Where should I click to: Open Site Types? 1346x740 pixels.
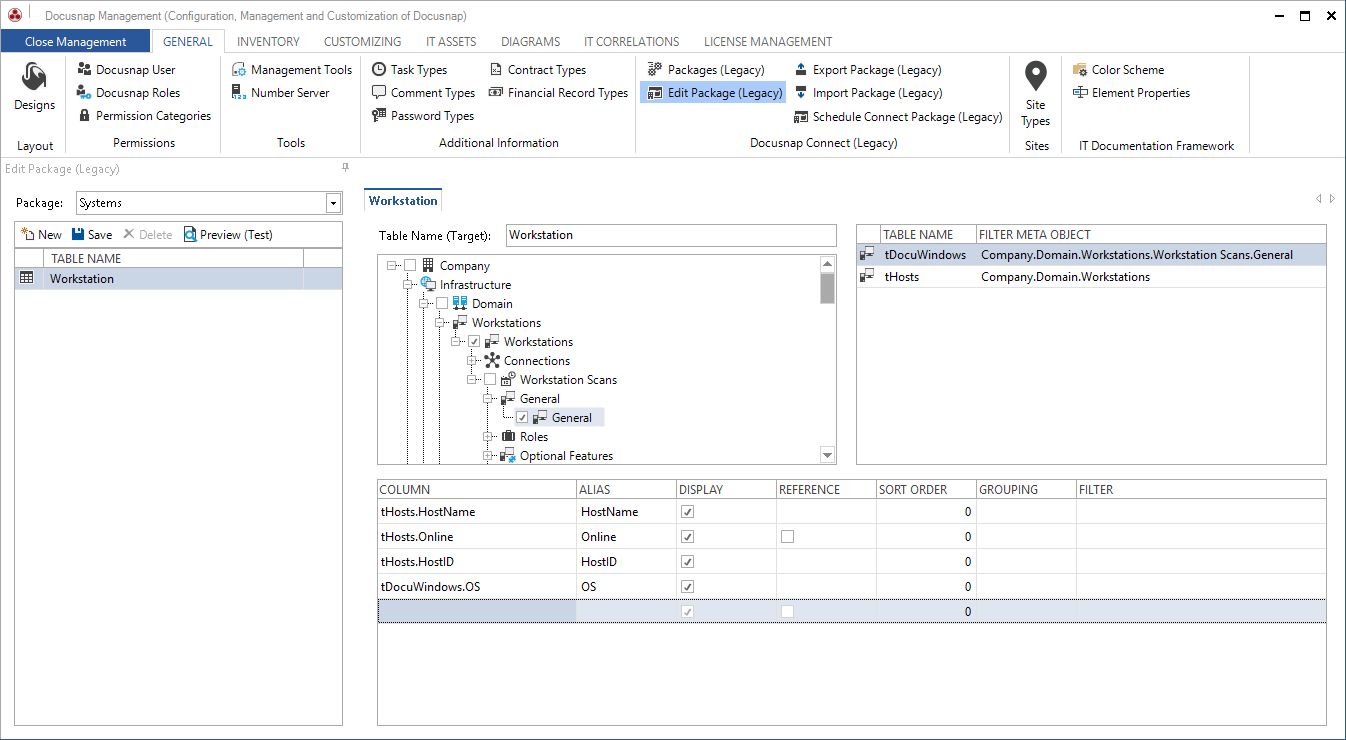point(1036,95)
